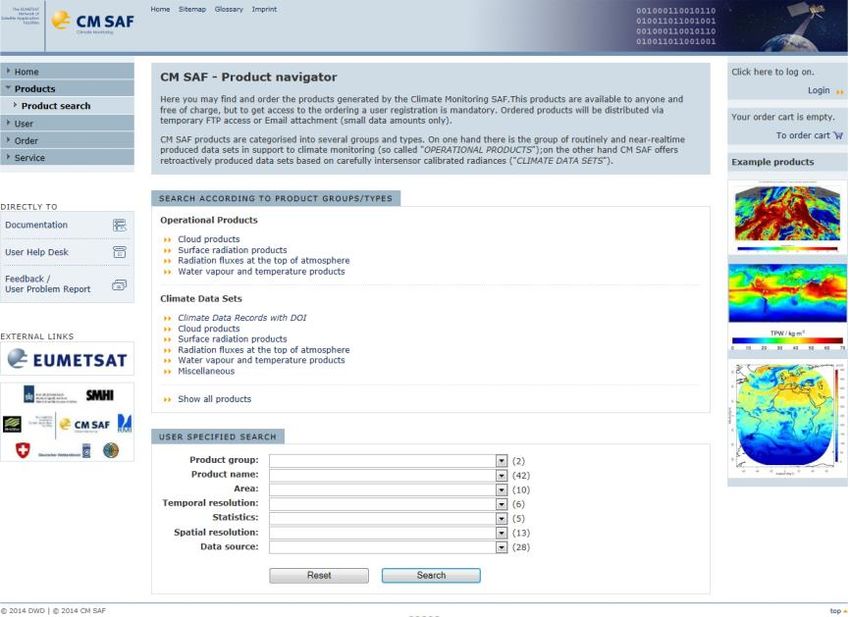This screenshot has width=850, height=617.
Task: Click the order cart icon
Action: pyautogui.click(x=838, y=136)
